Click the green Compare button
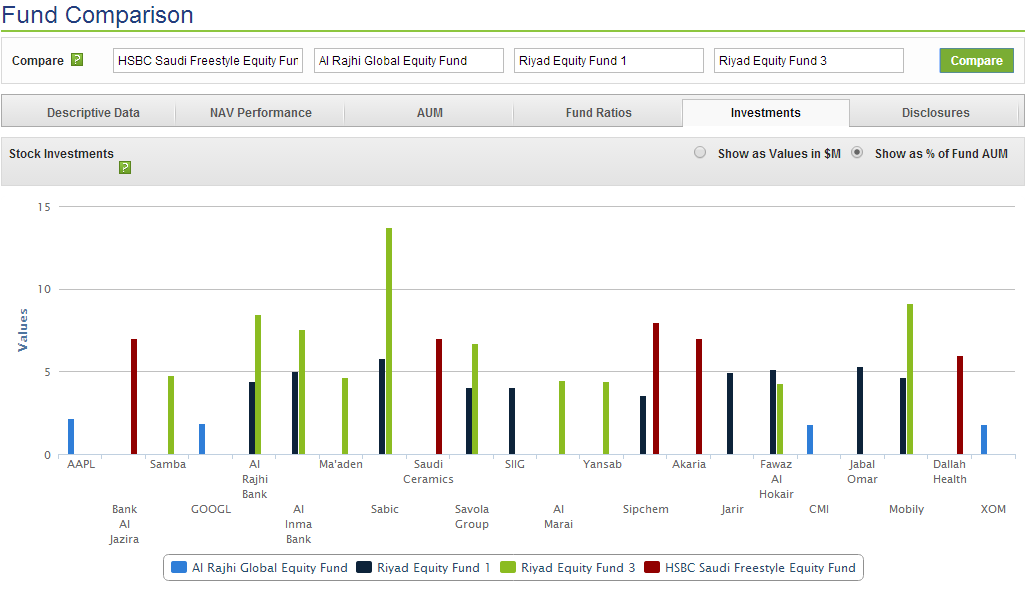 click(976, 60)
